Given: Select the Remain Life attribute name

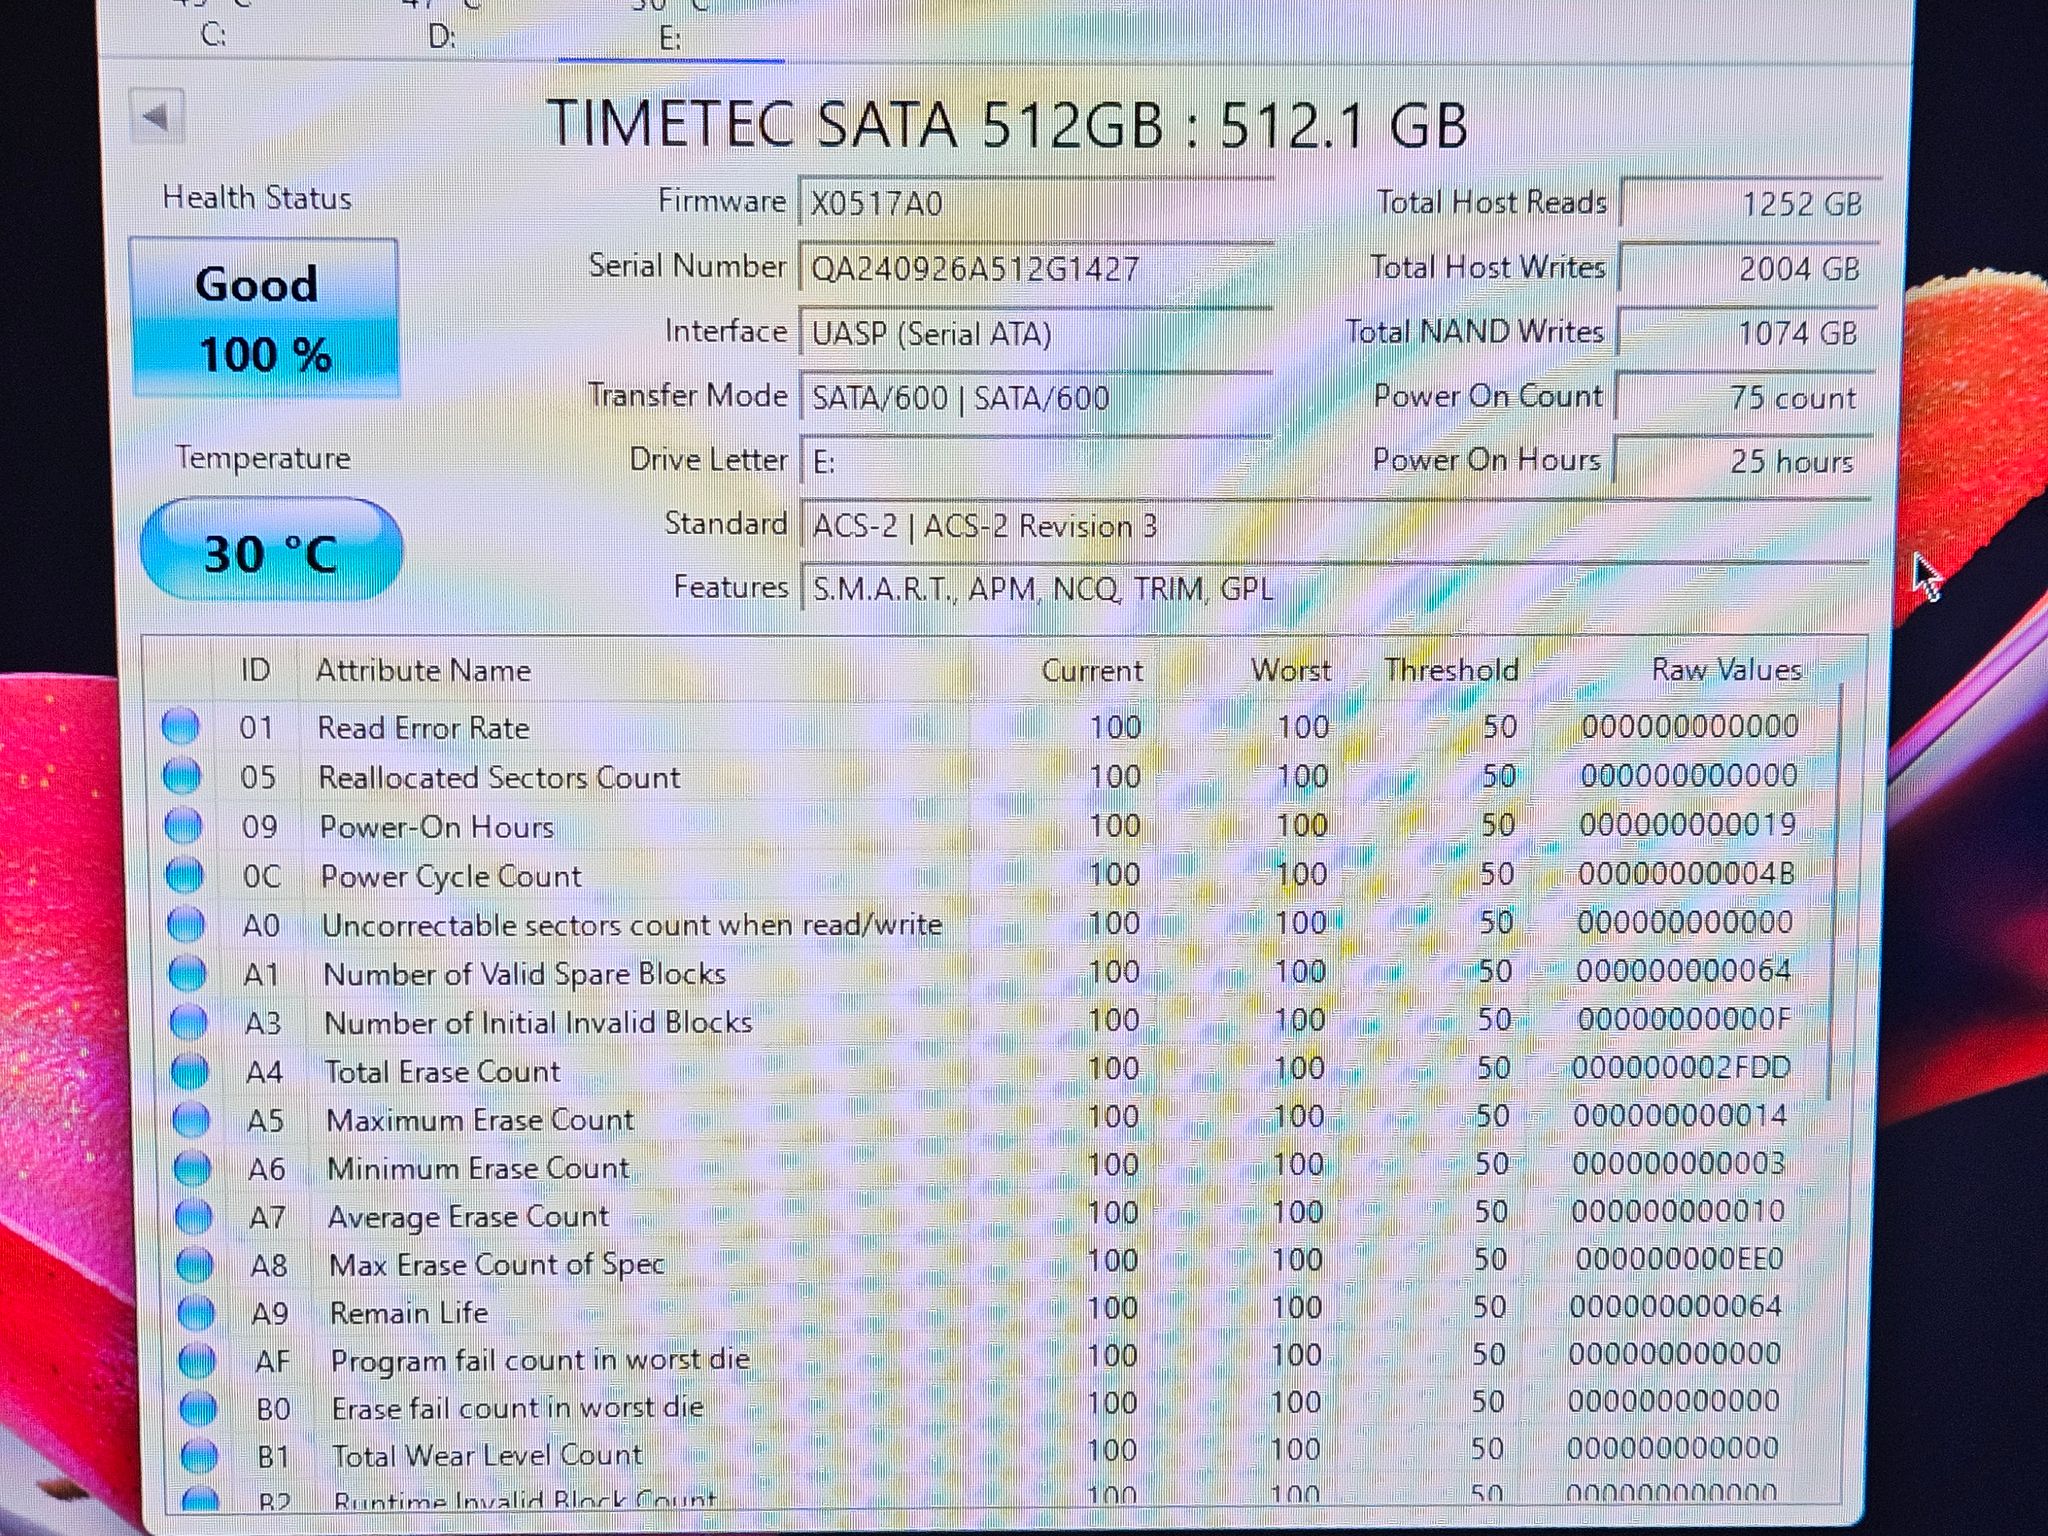Looking at the screenshot, I should click(409, 1312).
